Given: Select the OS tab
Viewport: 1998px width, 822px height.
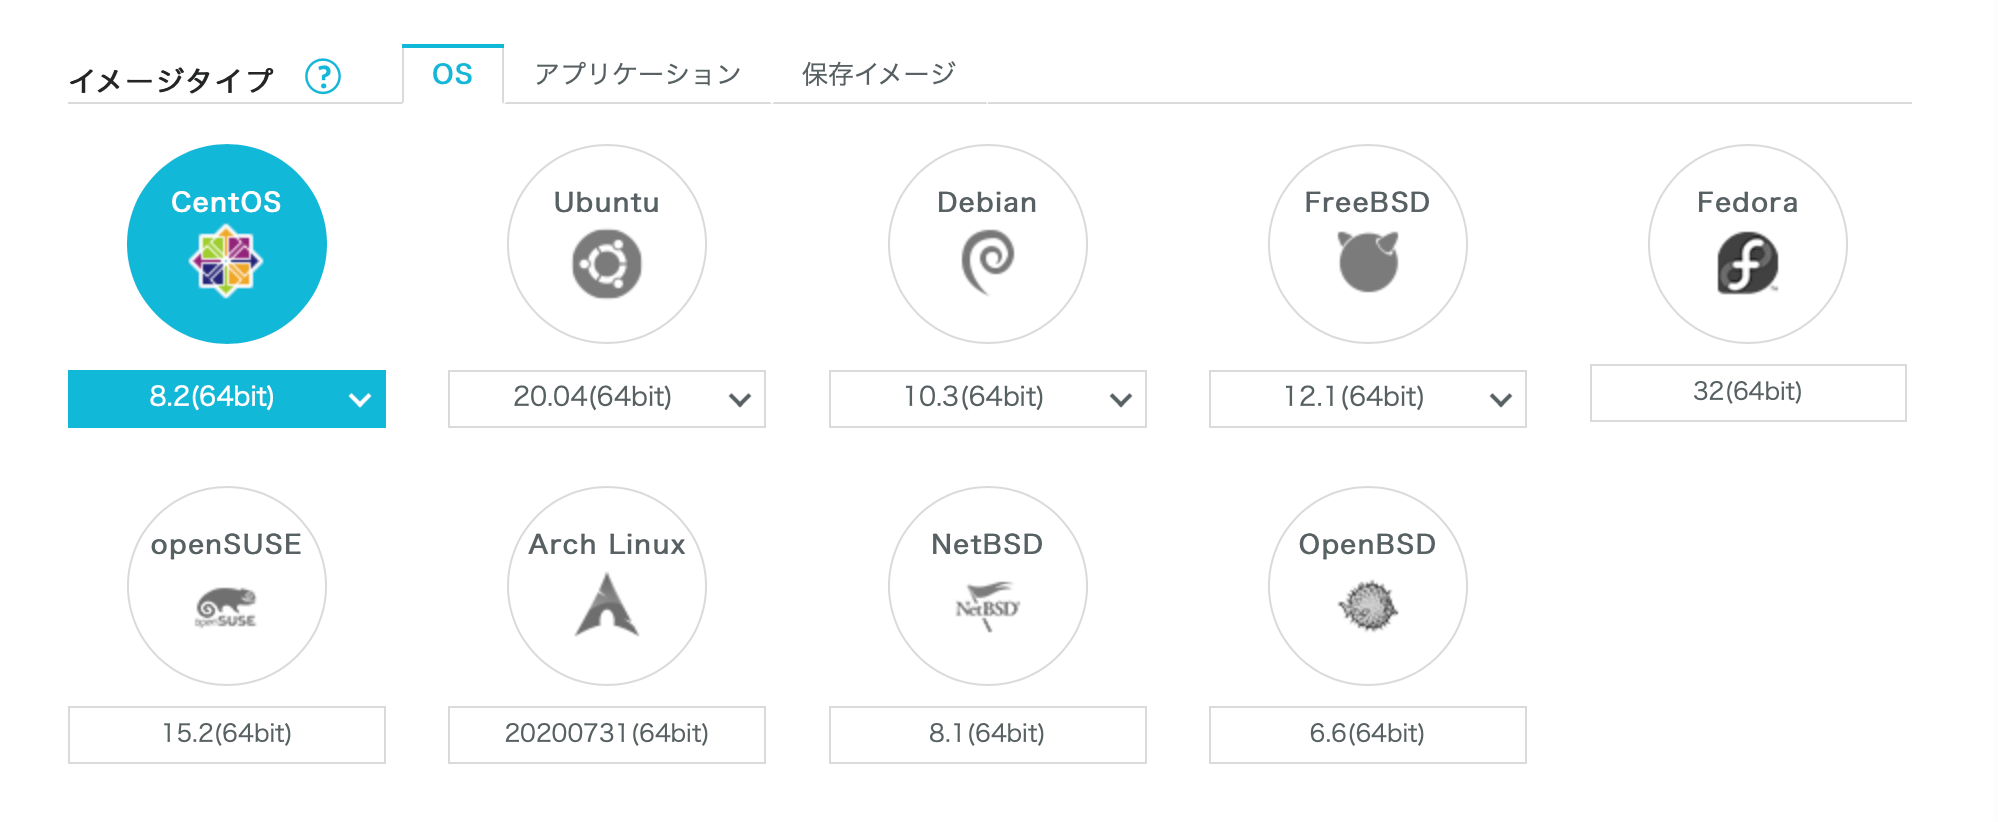Looking at the screenshot, I should pyautogui.click(x=453, y=74).
